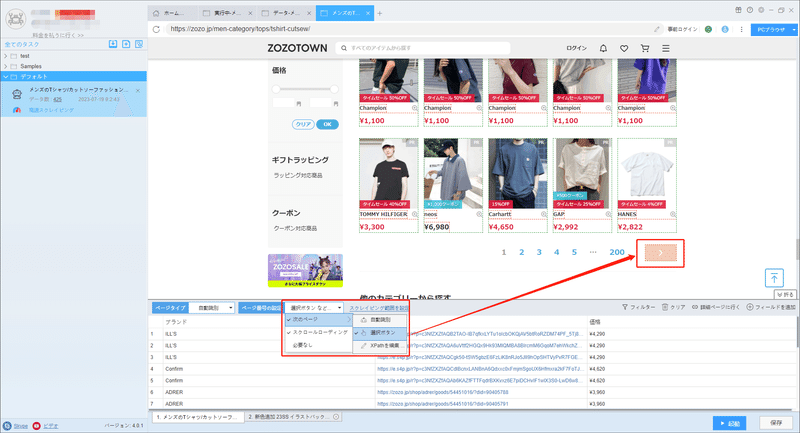Click the scroll-to-top arrow button

[x=774, y=278]
